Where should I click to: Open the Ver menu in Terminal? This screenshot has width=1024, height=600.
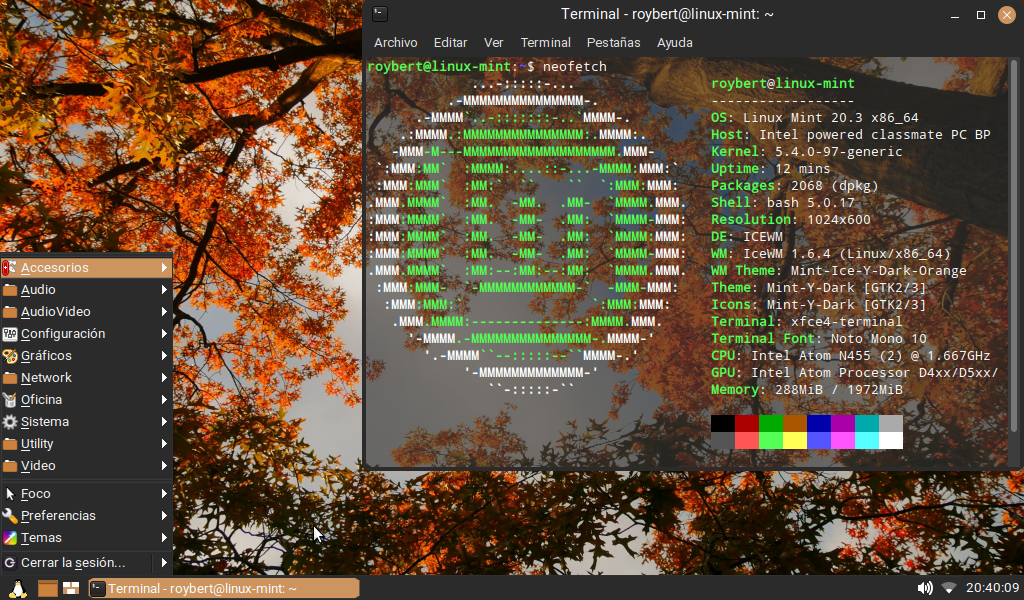coord(494,42)
